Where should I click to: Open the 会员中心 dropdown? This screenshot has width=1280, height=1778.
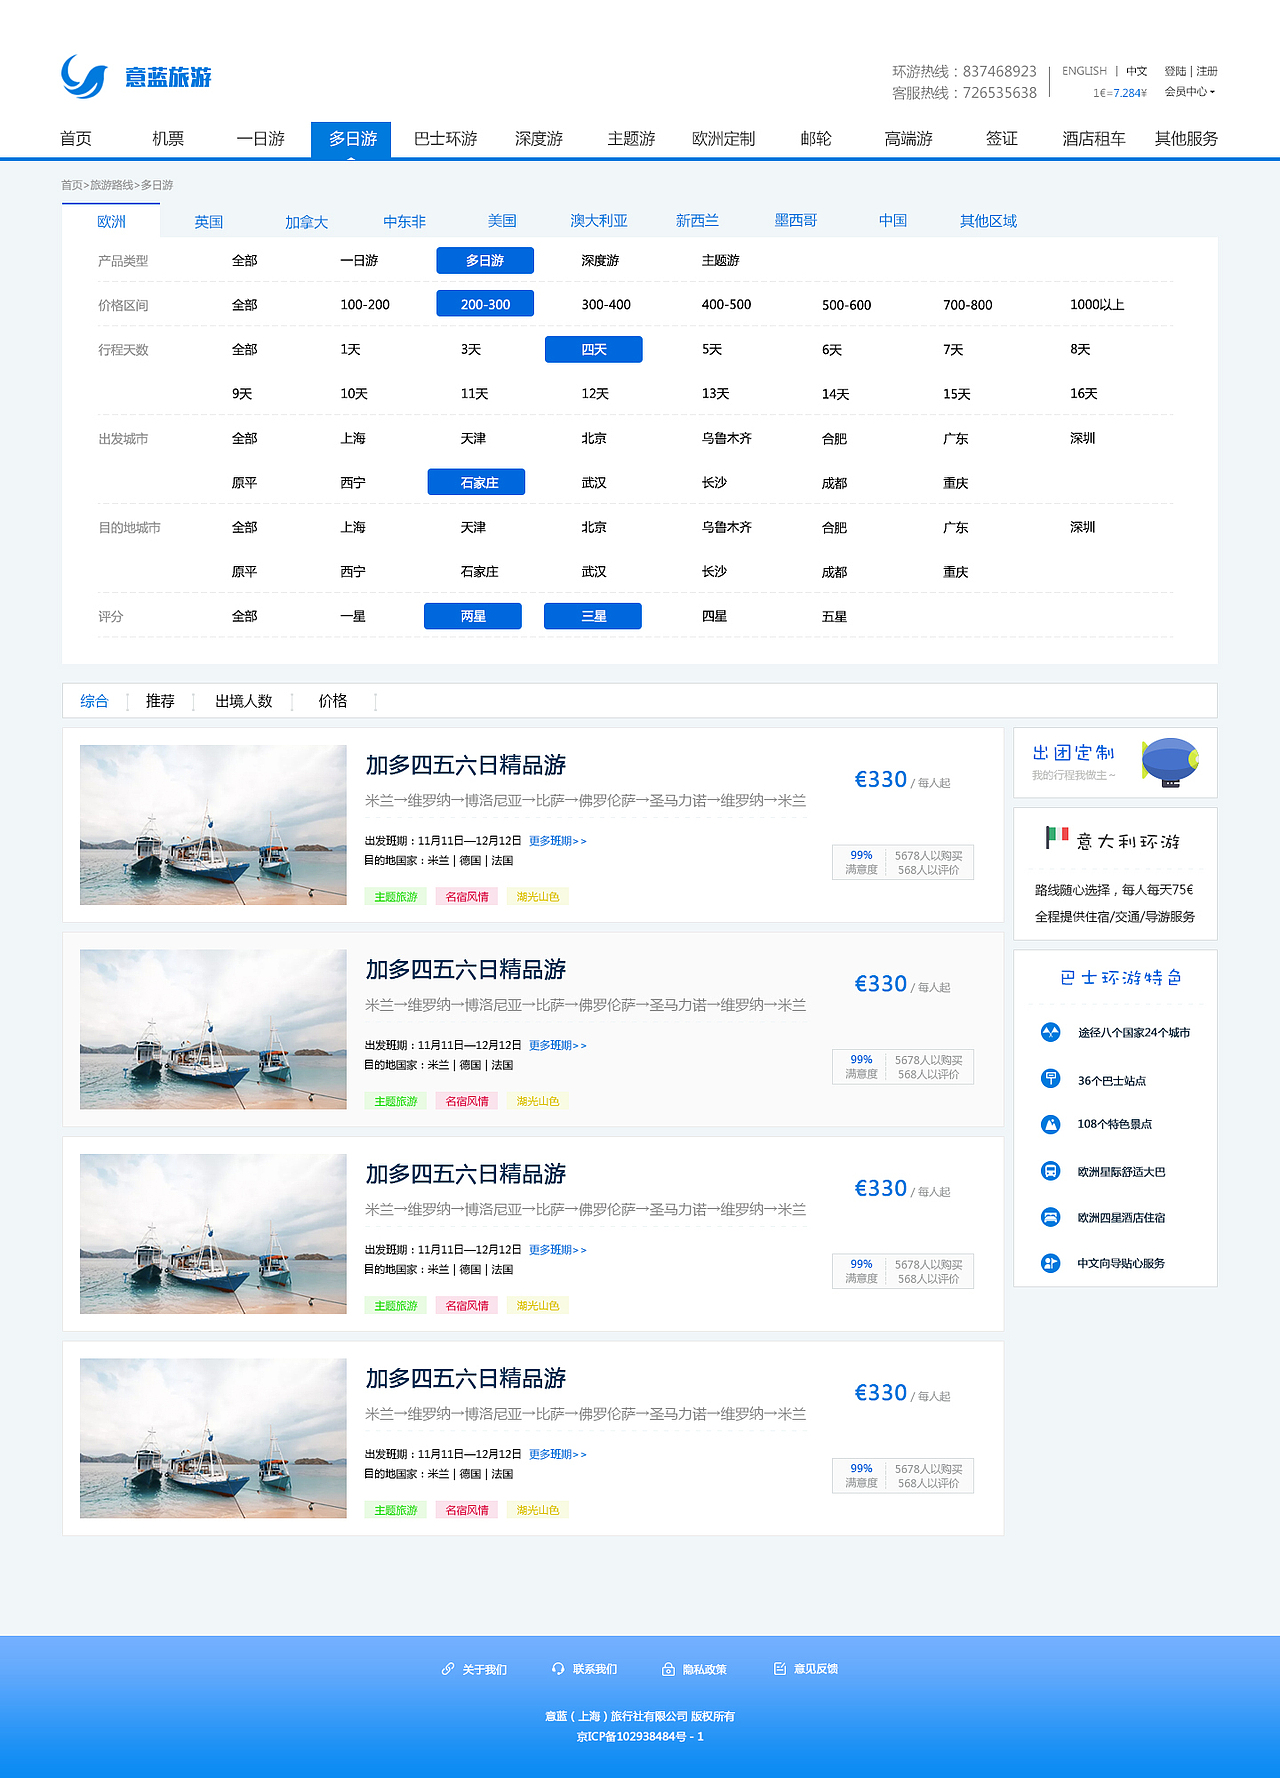[x=1190, y=92]
